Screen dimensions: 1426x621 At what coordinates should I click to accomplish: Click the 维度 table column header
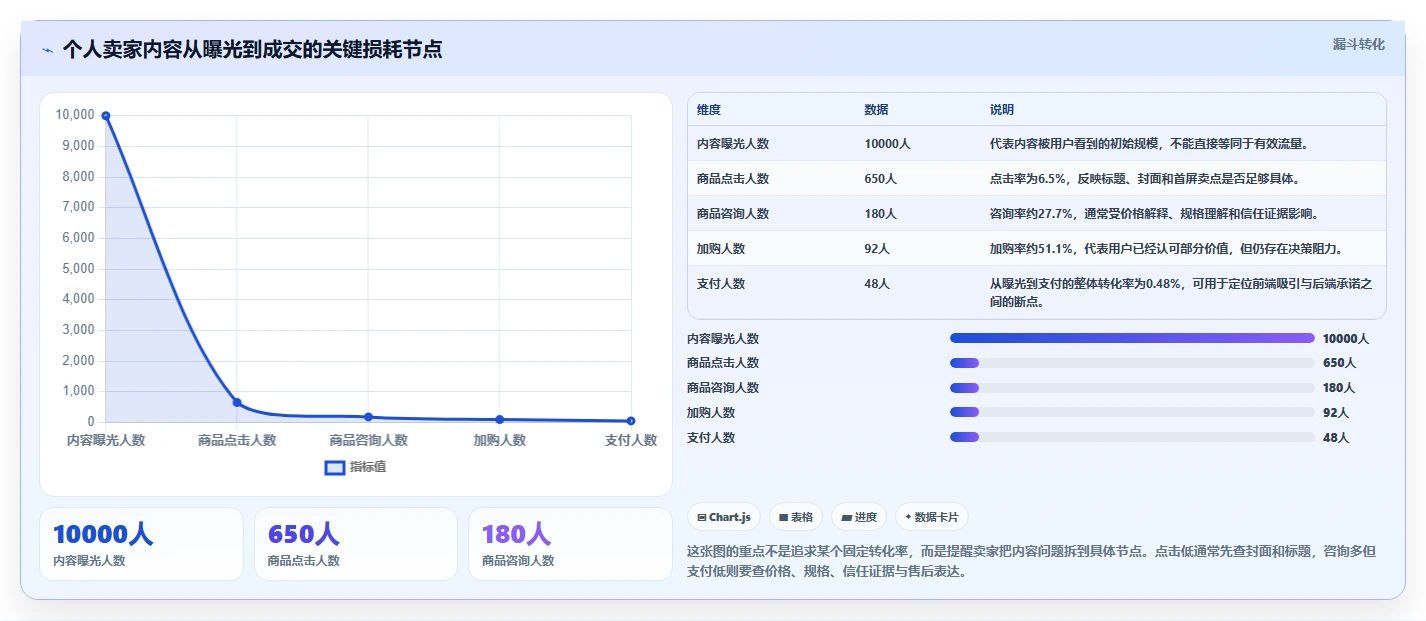click(709, 109)
